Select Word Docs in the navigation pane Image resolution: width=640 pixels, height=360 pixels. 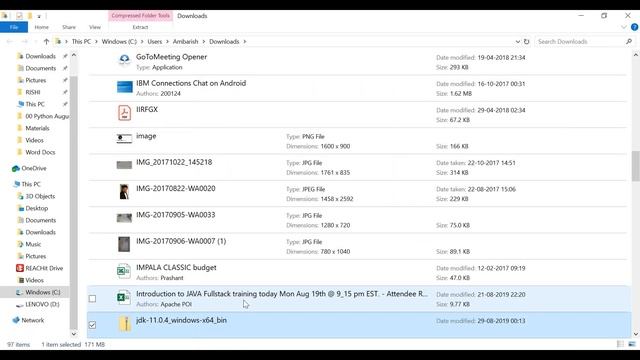40,152
